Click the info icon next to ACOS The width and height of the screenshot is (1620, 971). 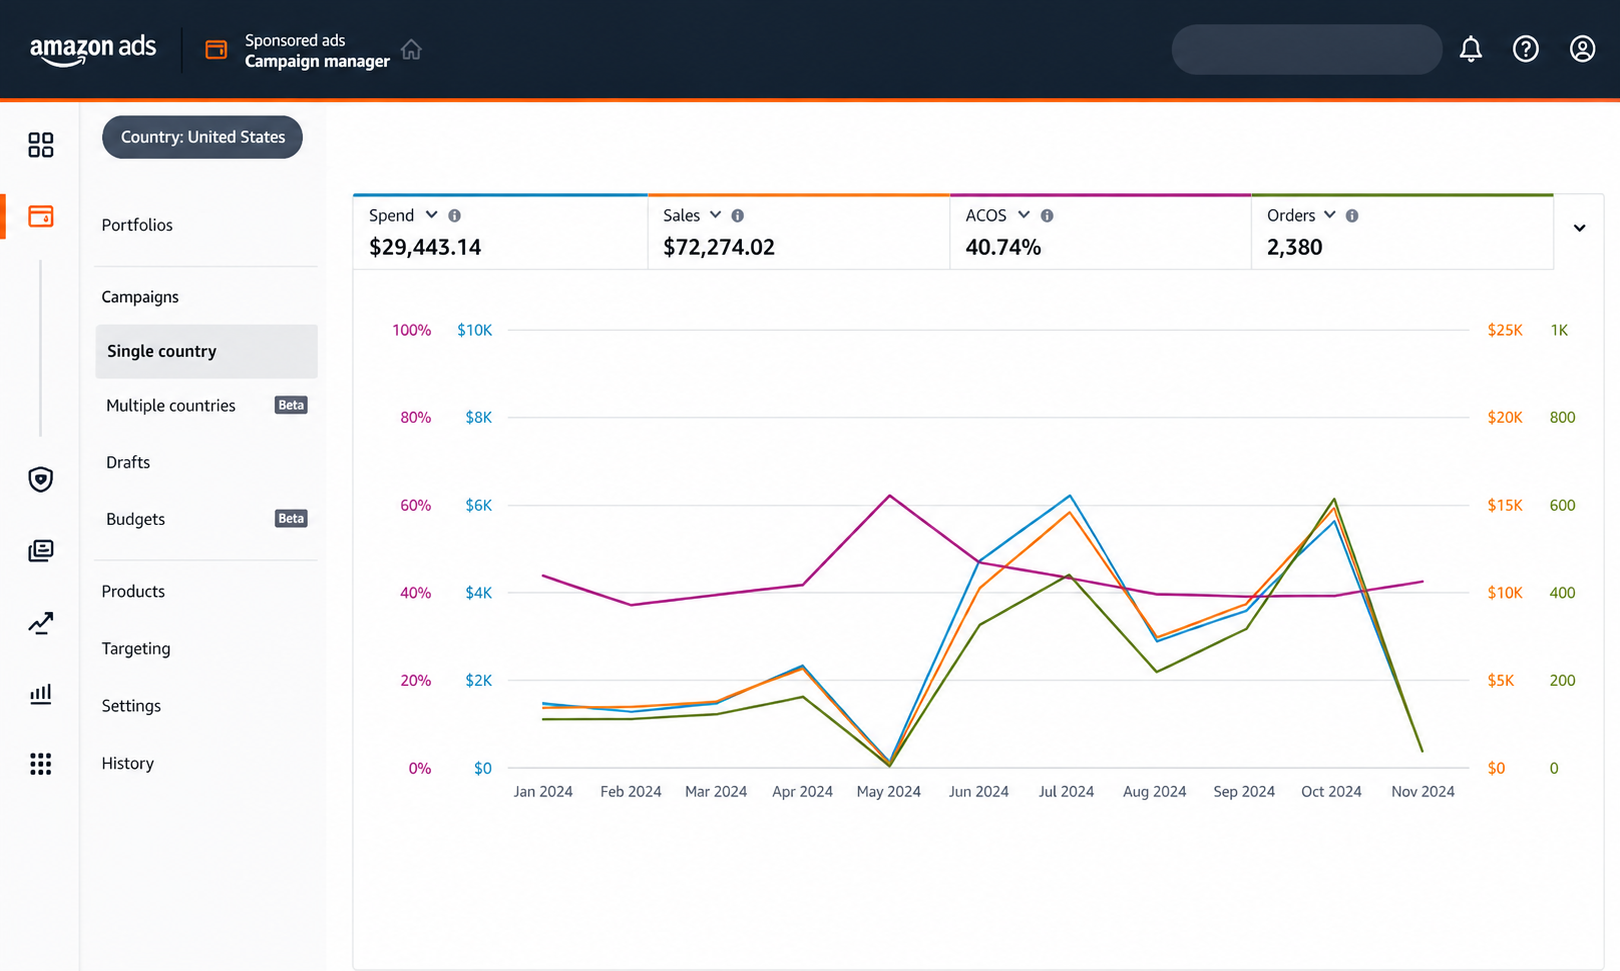pyautogui.click(x=1047, y=216)
